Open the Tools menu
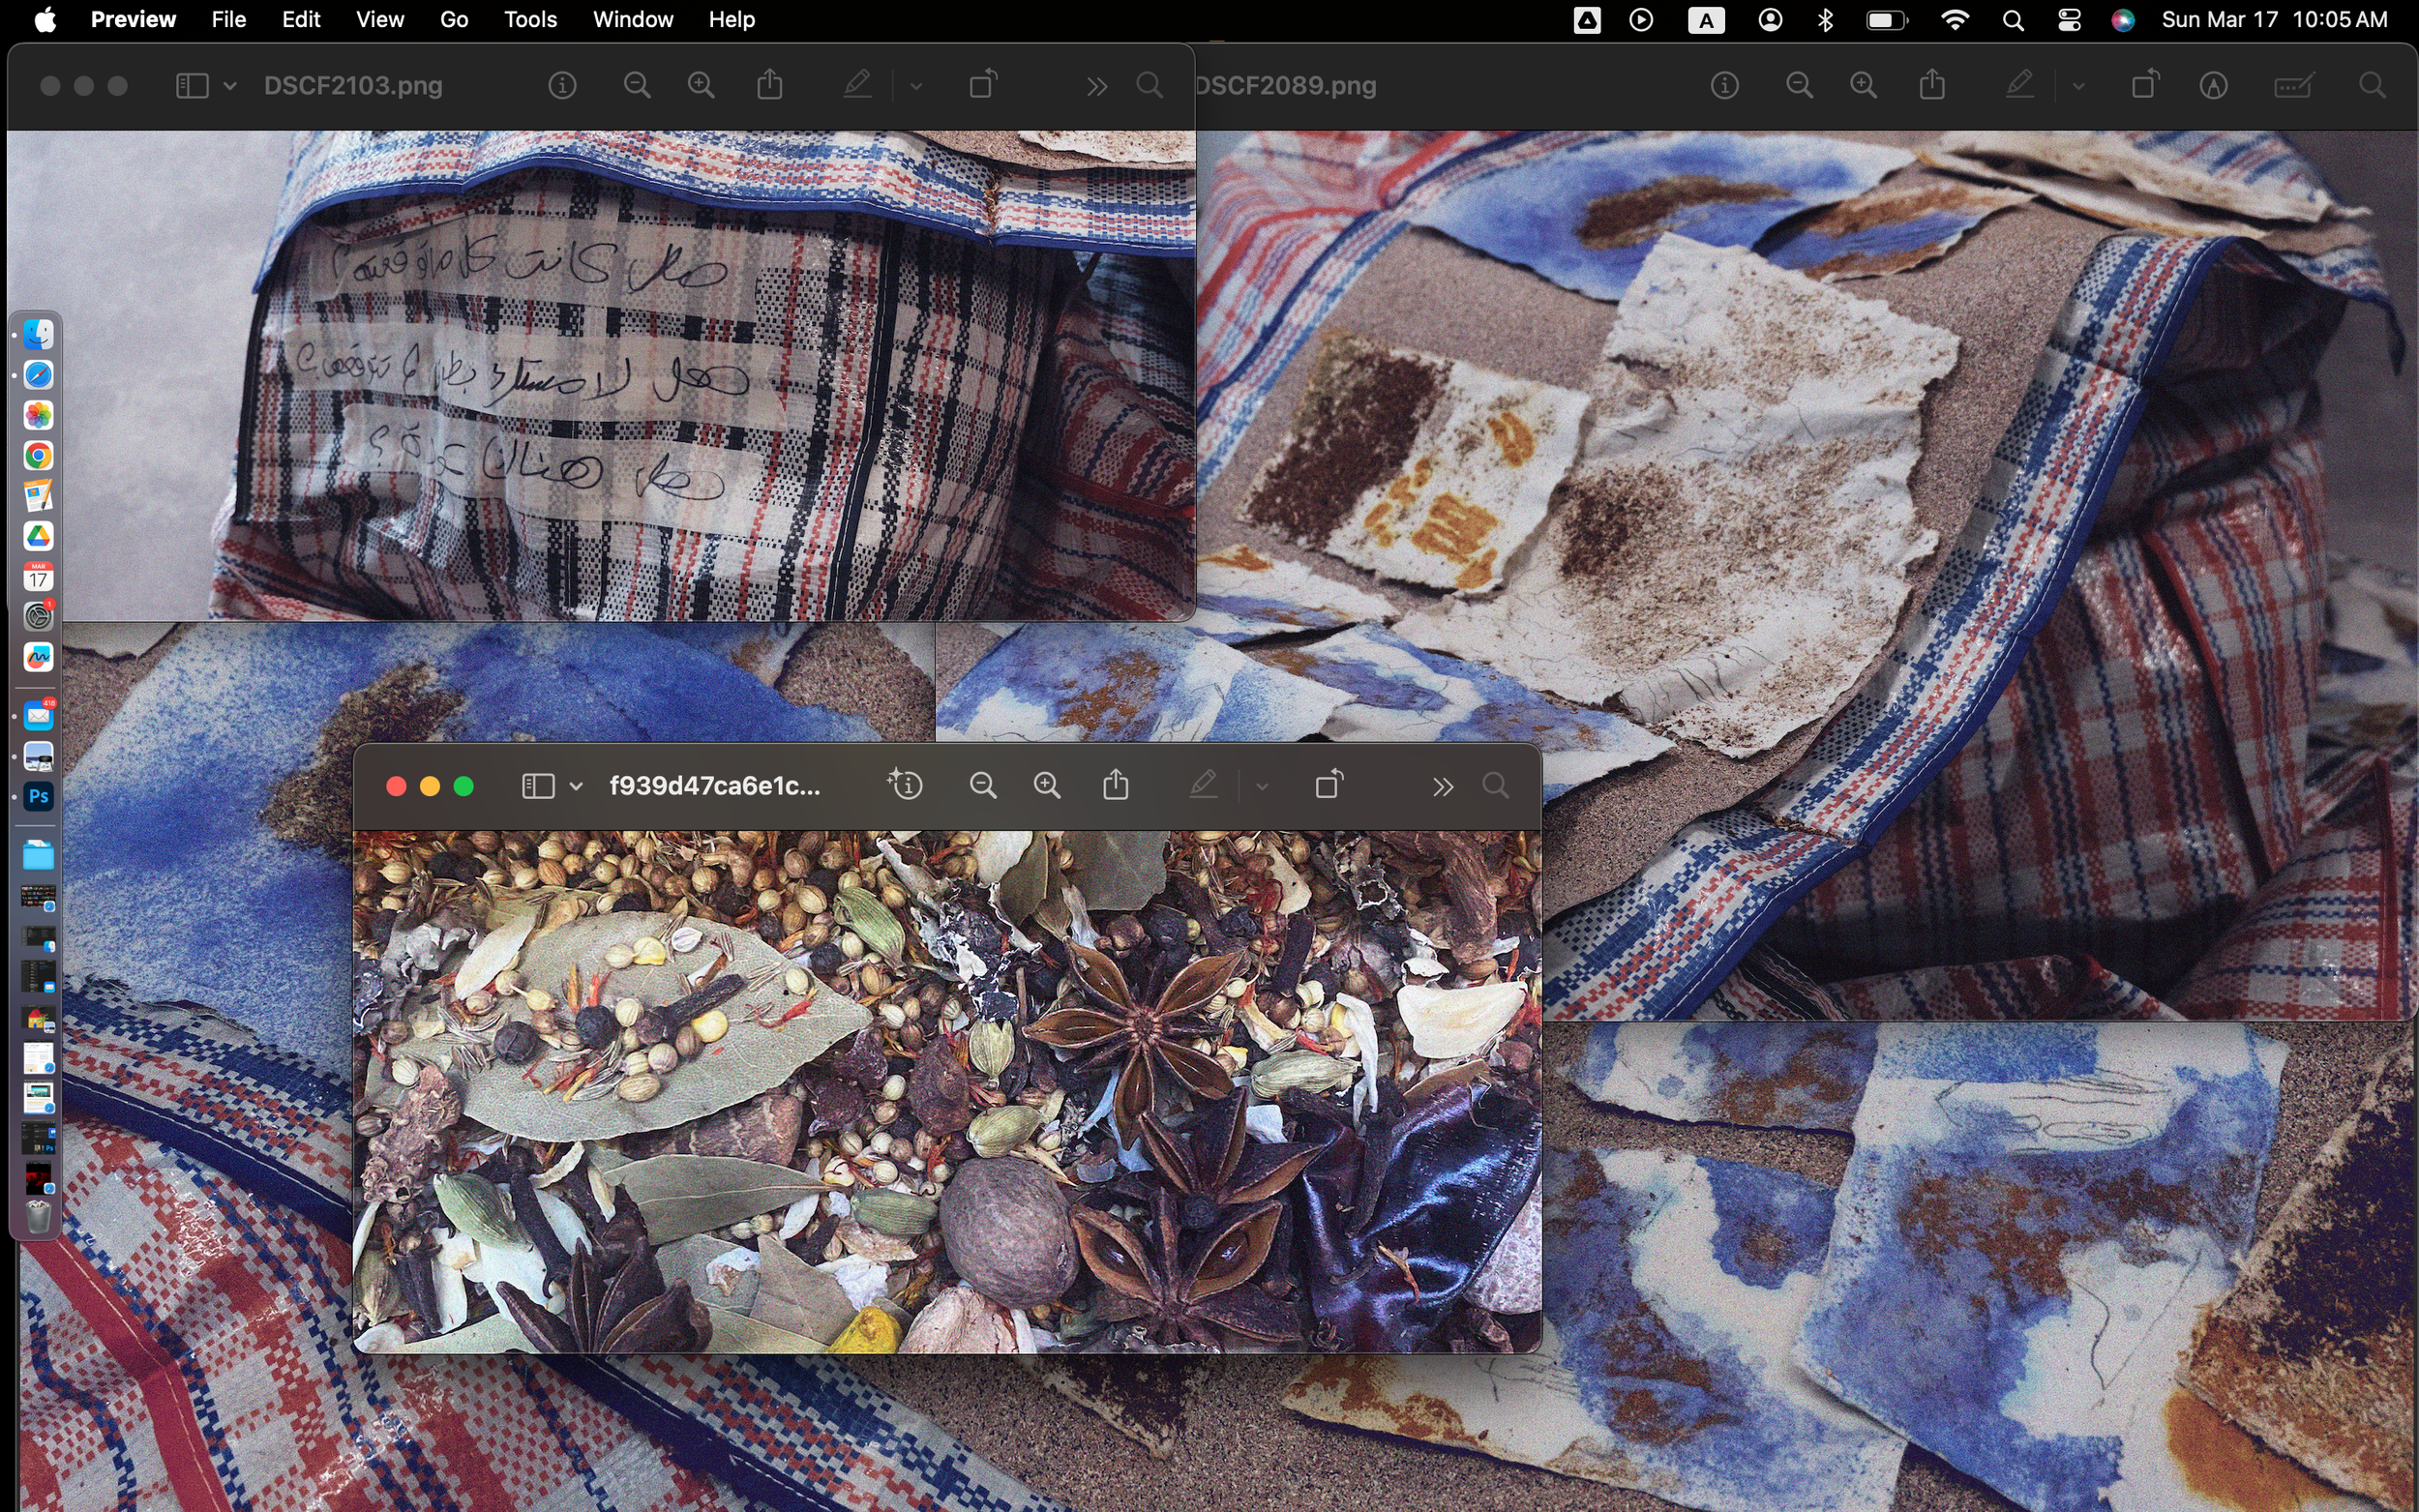 pos(530,20)
